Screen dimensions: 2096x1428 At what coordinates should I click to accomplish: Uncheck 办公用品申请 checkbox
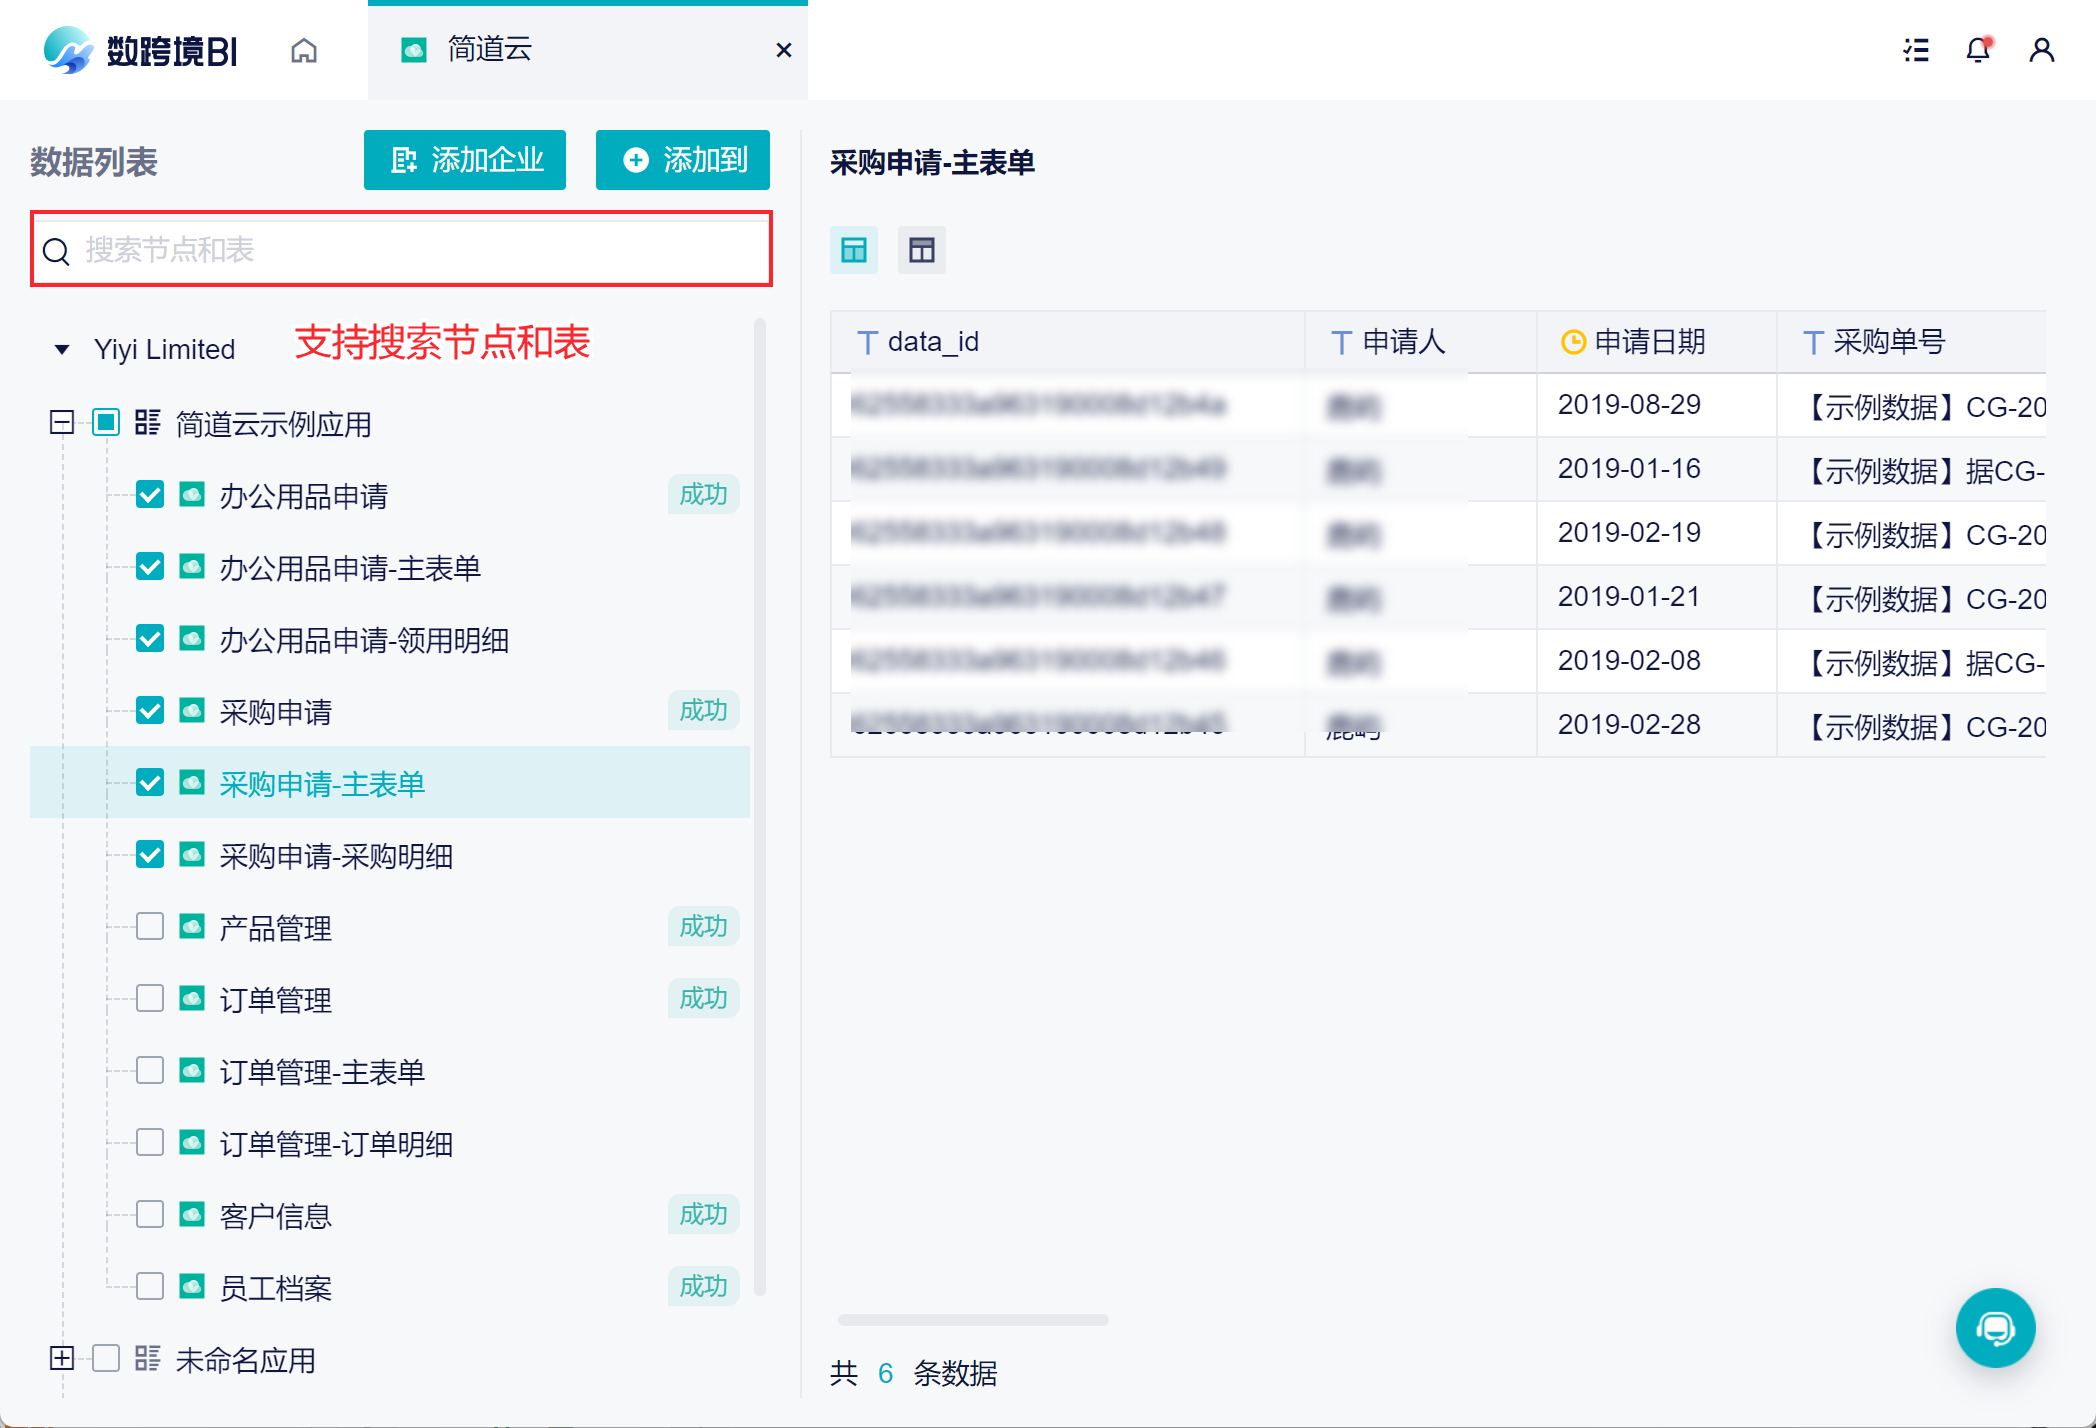[x=150, y=495]
